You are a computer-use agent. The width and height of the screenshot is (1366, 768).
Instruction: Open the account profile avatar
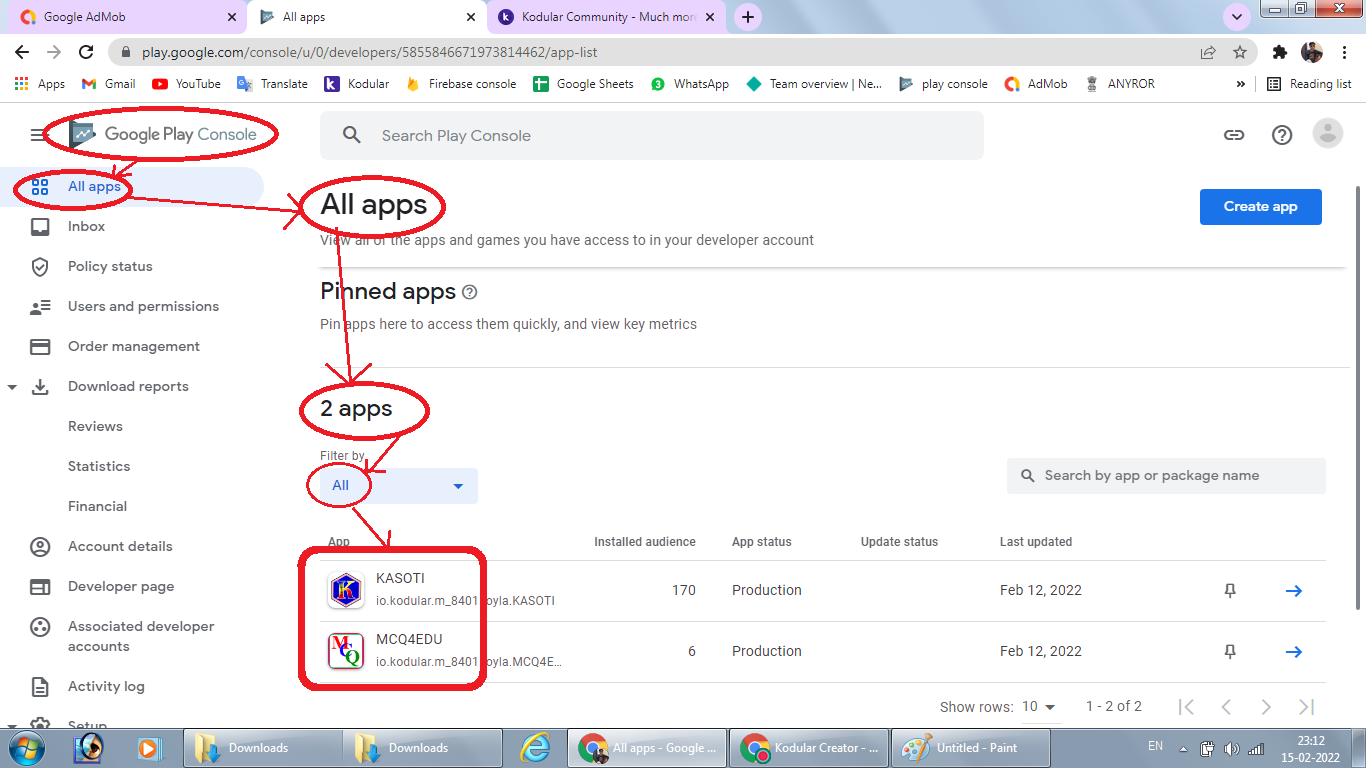1328,134
